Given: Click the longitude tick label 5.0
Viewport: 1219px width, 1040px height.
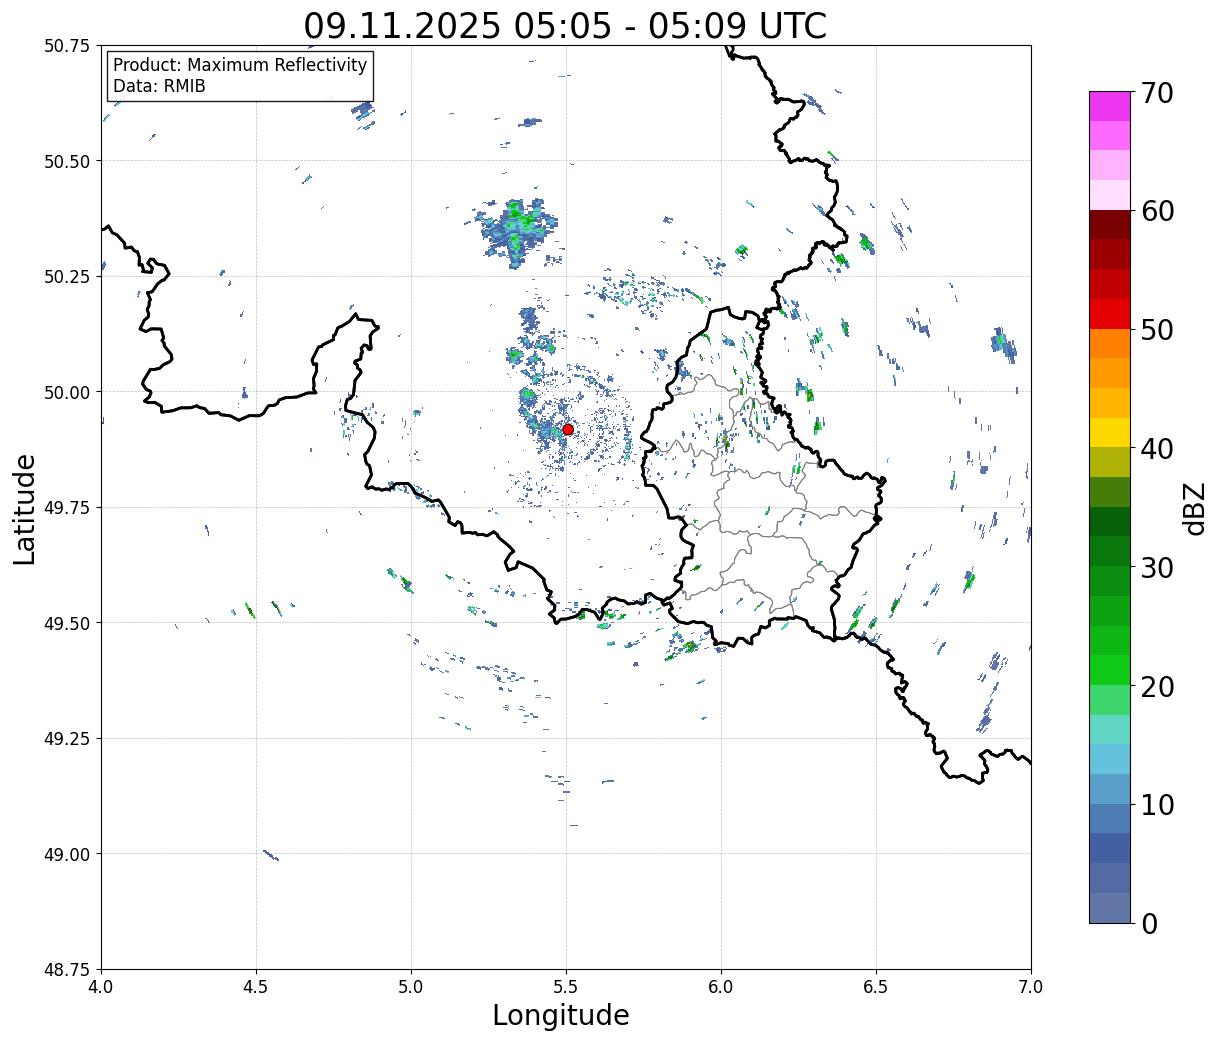Looking at the screenshot, I should pyautogui.click(x=411, y=987).
